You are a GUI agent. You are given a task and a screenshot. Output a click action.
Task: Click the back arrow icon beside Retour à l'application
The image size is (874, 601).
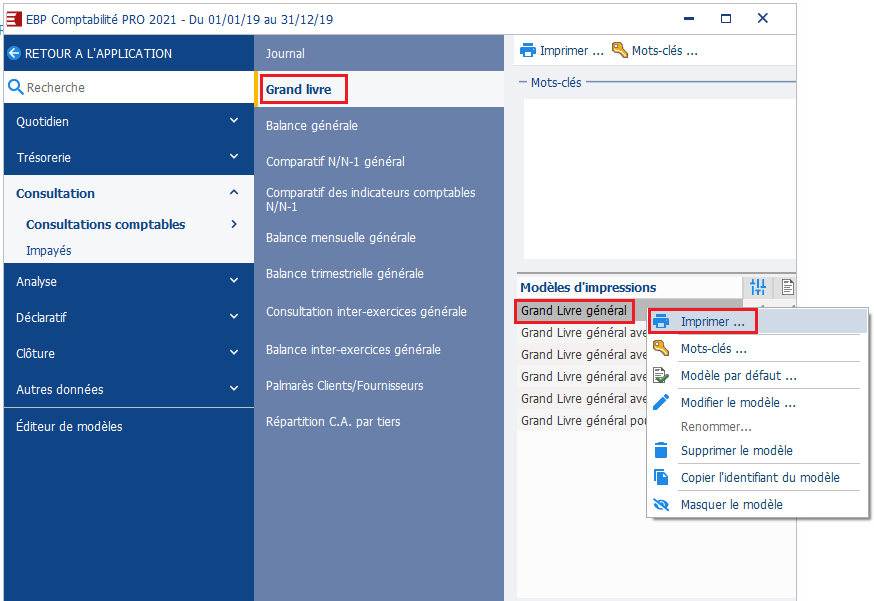click(x=14, y=54)
